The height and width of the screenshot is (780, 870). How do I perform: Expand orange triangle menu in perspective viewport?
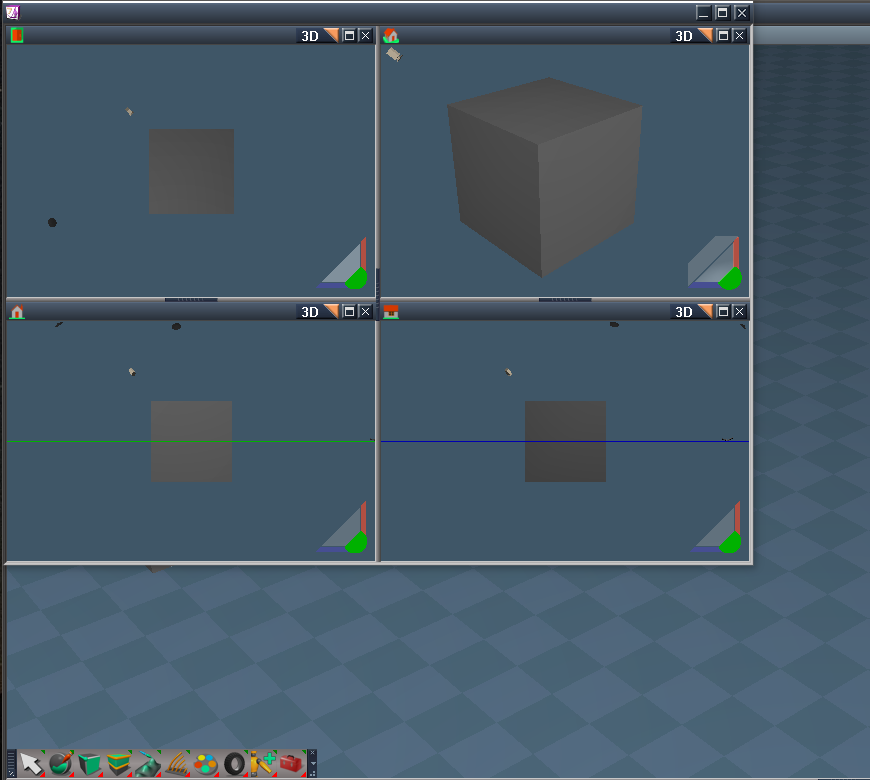(705, 36)
